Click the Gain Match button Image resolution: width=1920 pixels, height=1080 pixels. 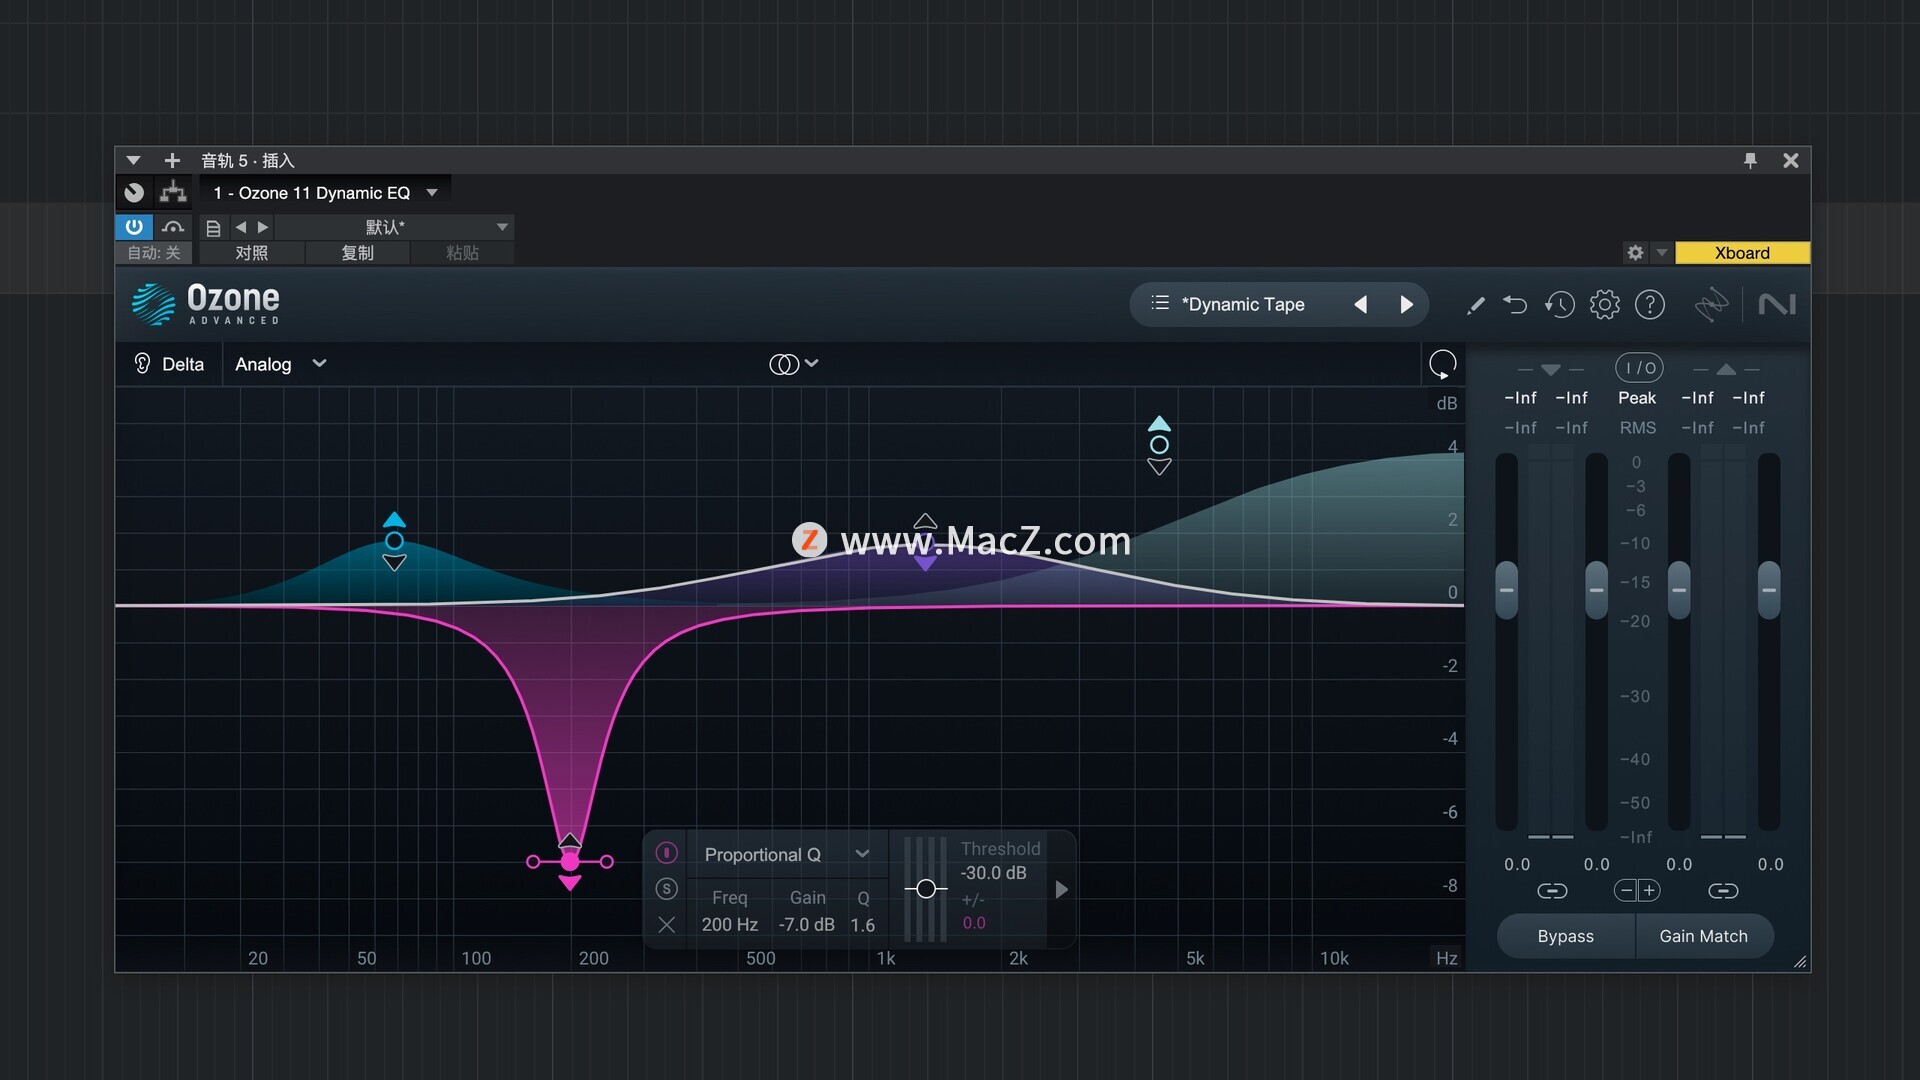[x=1704, y=936]
